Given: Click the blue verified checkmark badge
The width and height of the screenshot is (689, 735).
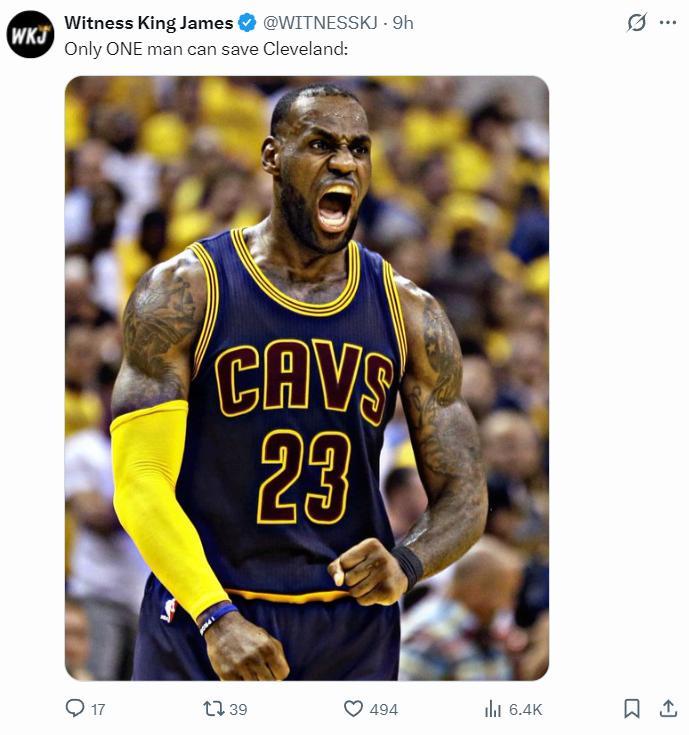Looking at the screenshot, I should click(247, 22).
